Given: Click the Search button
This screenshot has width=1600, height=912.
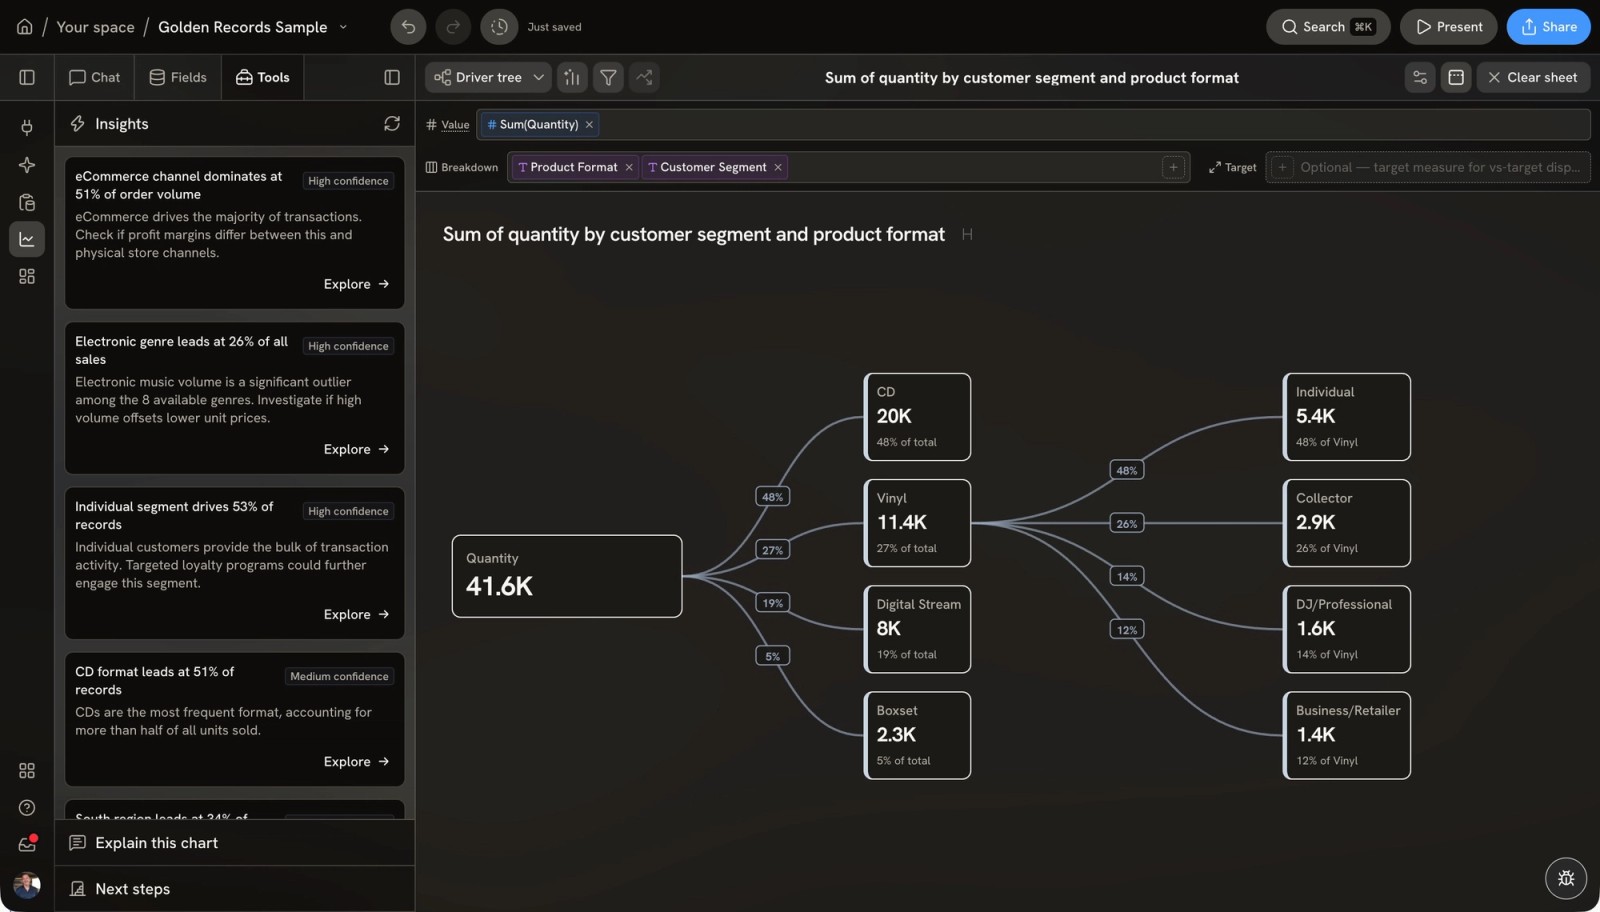Looking at the screenshot, I should [x=1328, y=27].
